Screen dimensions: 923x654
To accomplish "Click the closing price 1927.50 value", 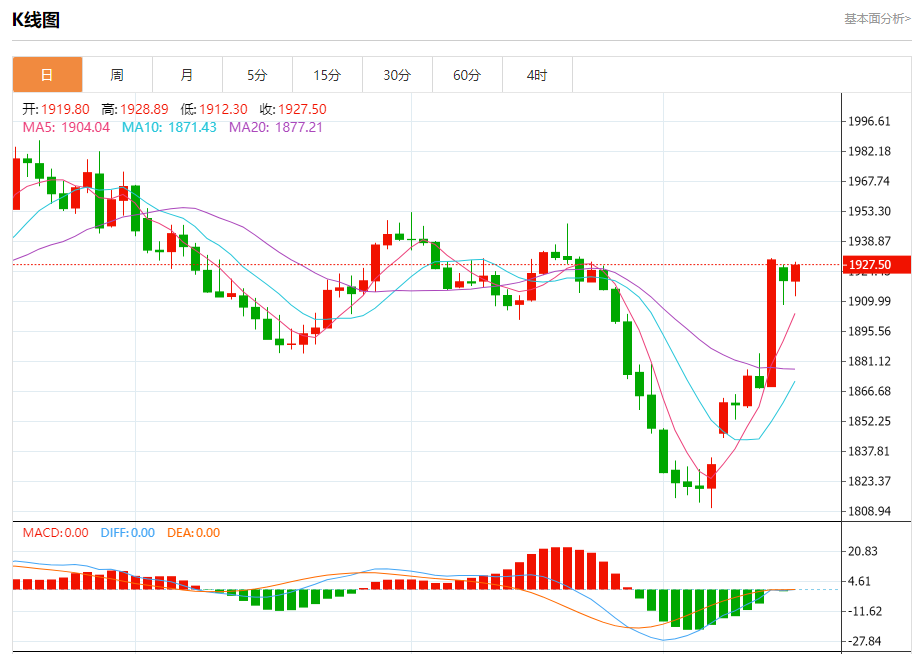I will point(302,109).
